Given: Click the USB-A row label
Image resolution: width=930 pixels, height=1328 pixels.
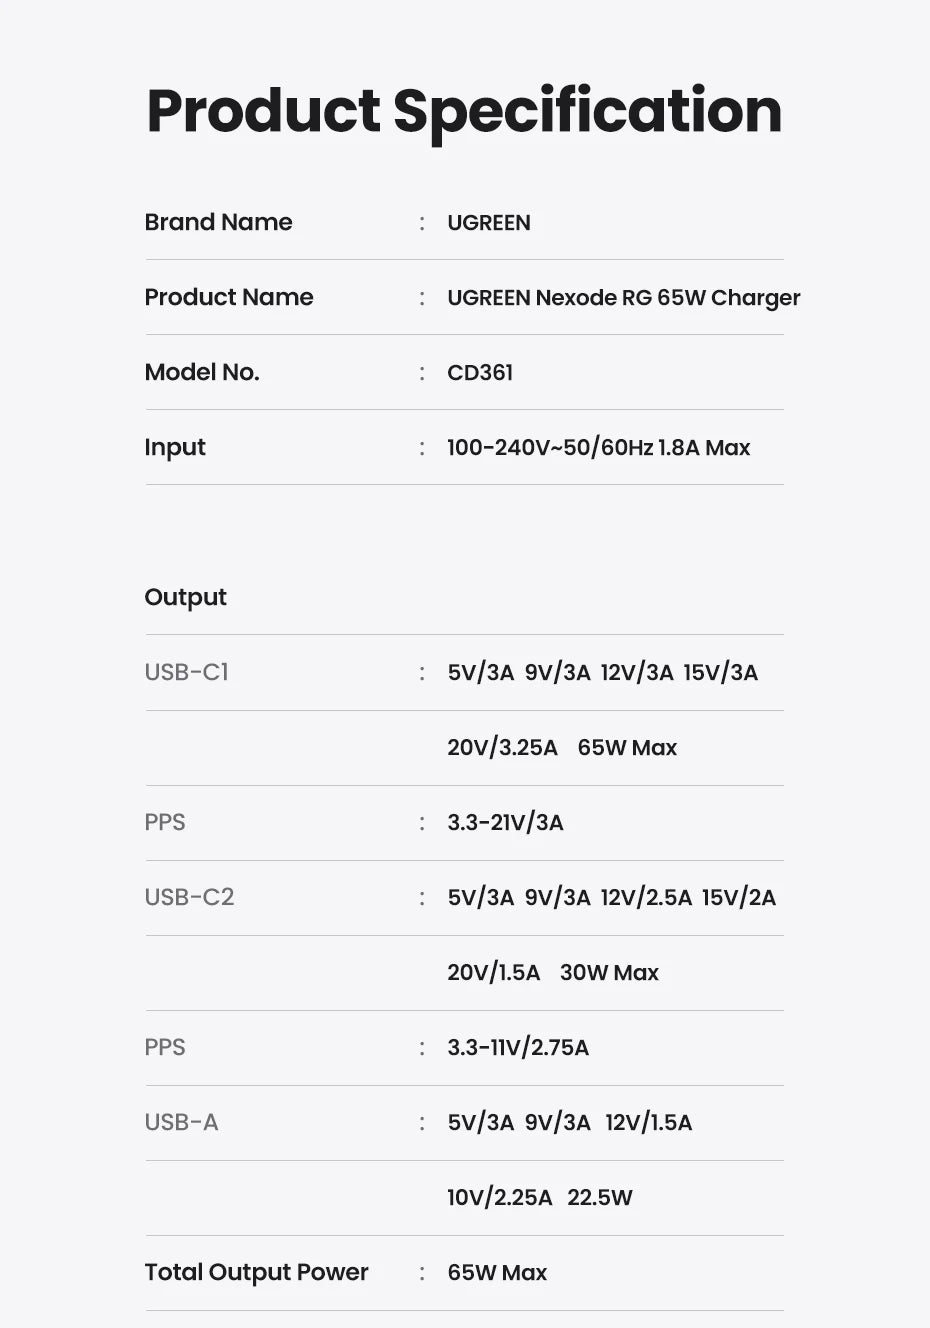Looking at the screenshot, I should (x=181, y=1122).
